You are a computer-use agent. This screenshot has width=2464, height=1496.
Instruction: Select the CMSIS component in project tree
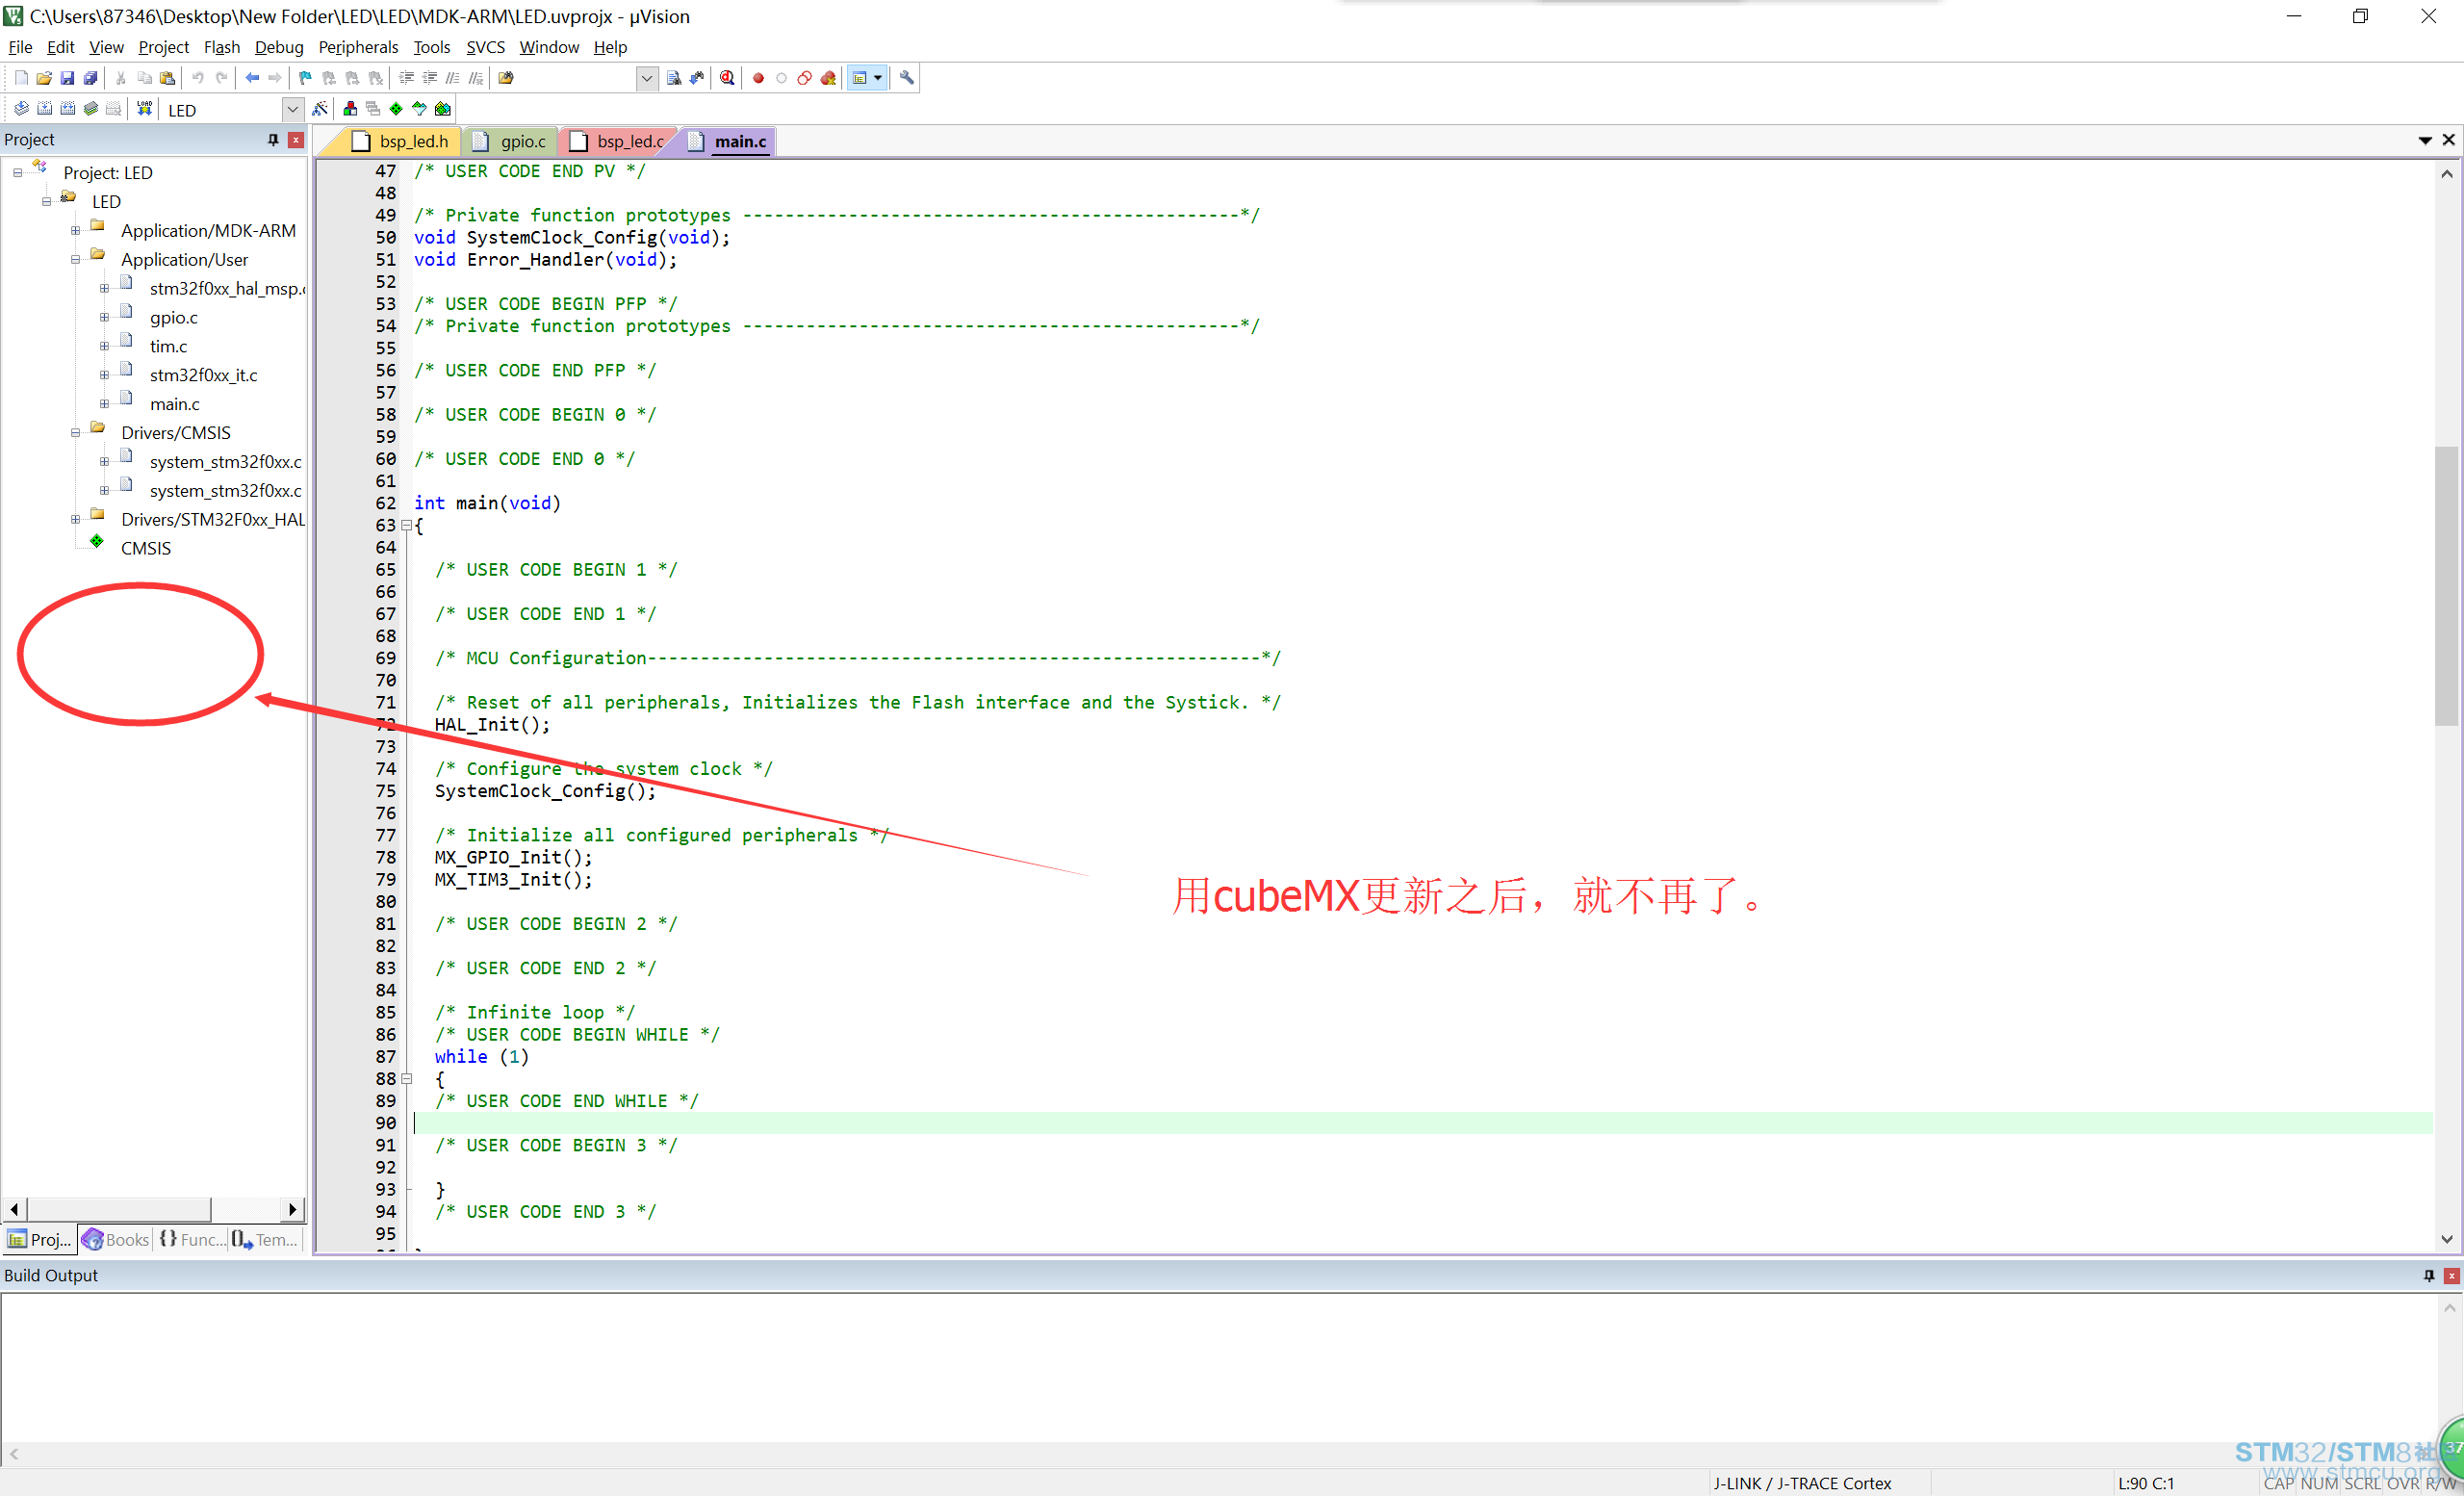[x=146, y=549]
